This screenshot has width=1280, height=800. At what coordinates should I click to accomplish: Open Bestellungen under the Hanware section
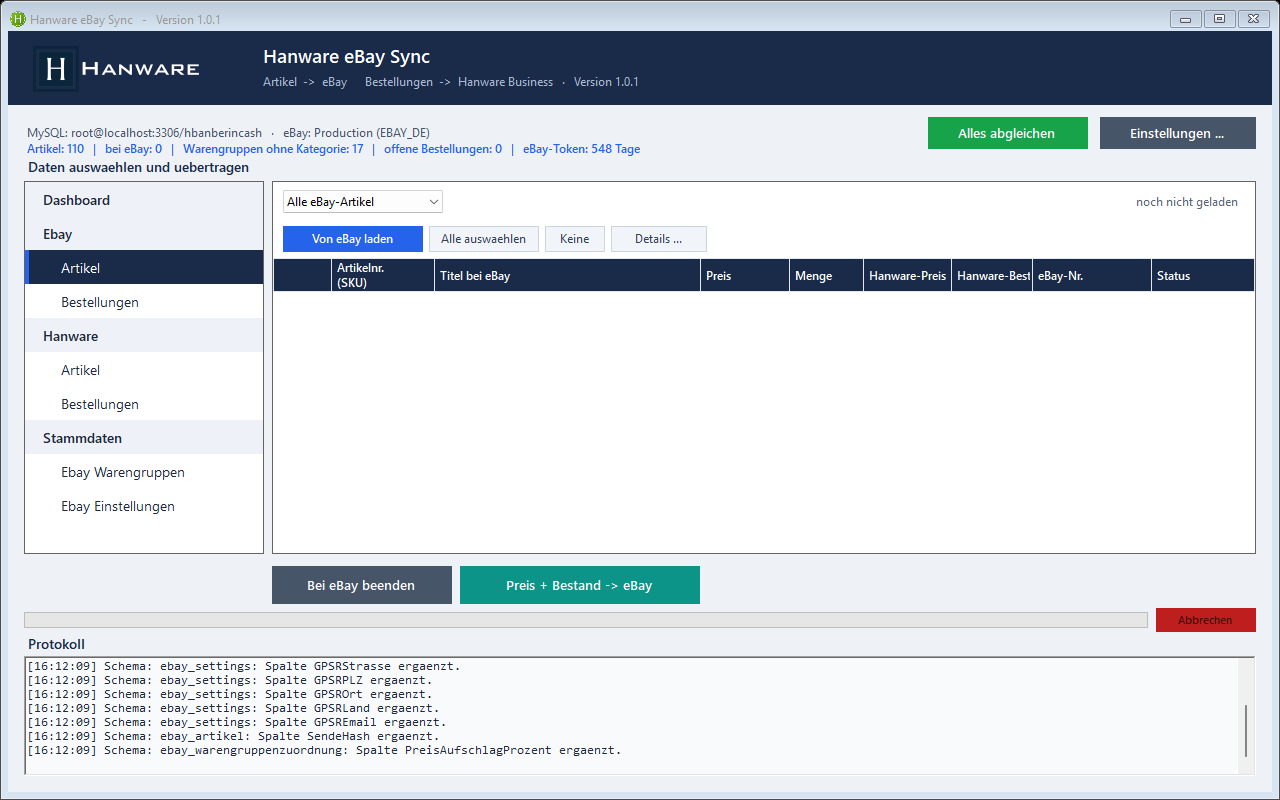[x=144, y=404]
